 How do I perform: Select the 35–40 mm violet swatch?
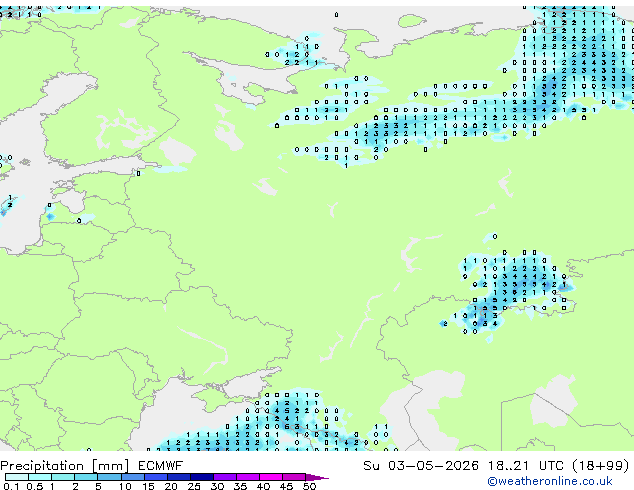point(247,477)
